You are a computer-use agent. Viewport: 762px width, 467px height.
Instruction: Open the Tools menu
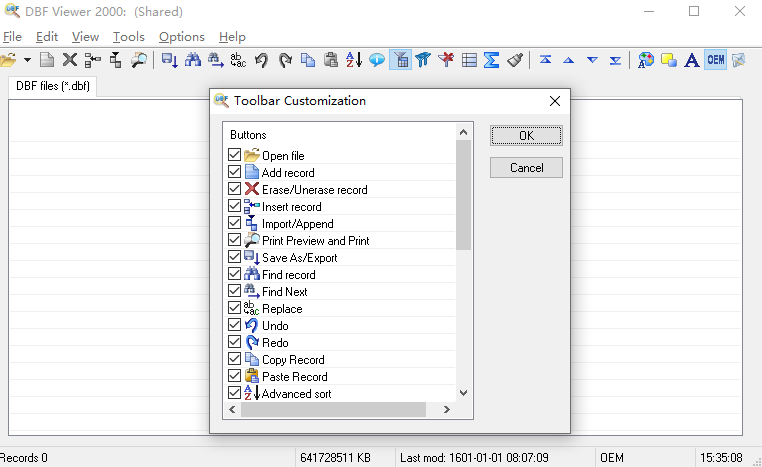128,37
